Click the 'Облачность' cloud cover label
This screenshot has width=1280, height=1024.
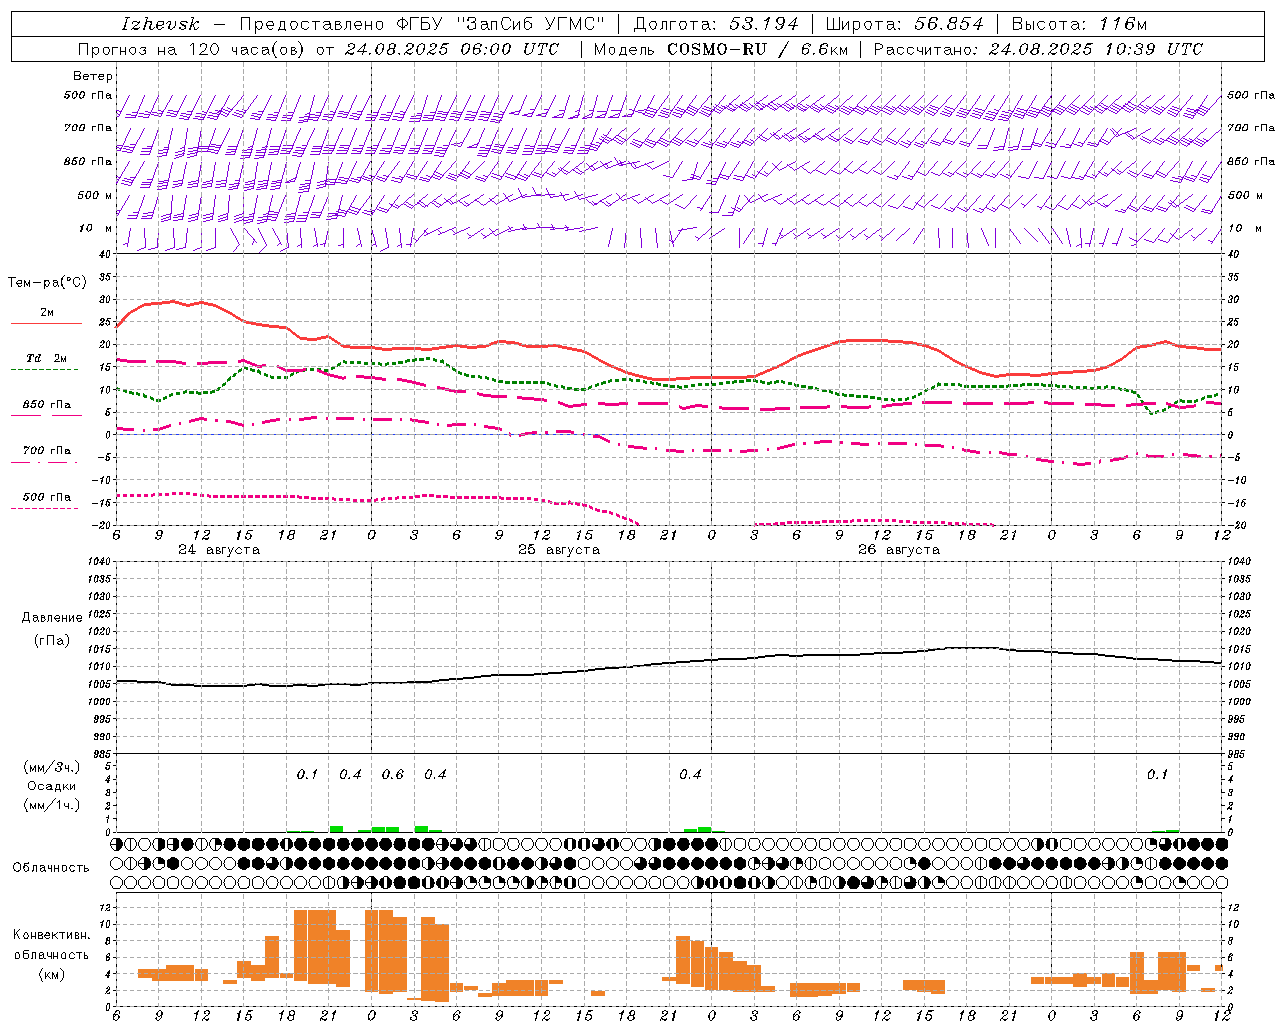[x=51, y=868]
